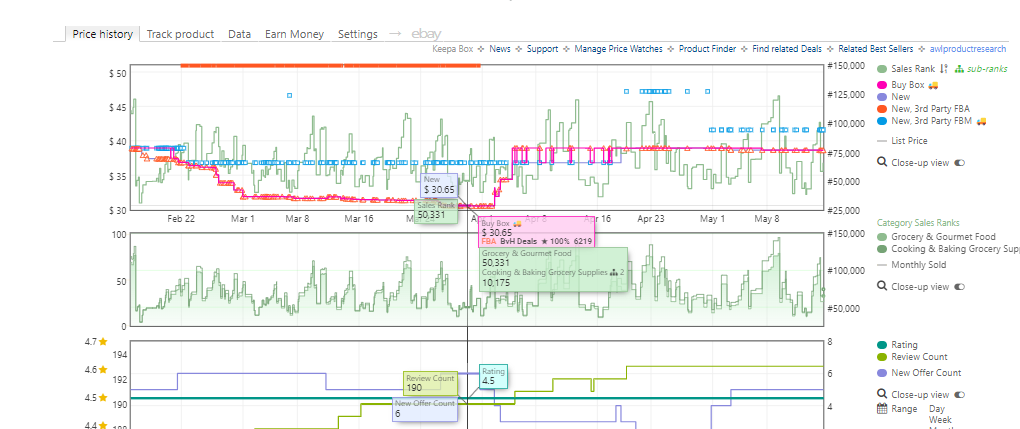Click the Sales Rank 50,331 tooltip
The width and height of the screenshot is (1020, 429).
tap(437, 212)
